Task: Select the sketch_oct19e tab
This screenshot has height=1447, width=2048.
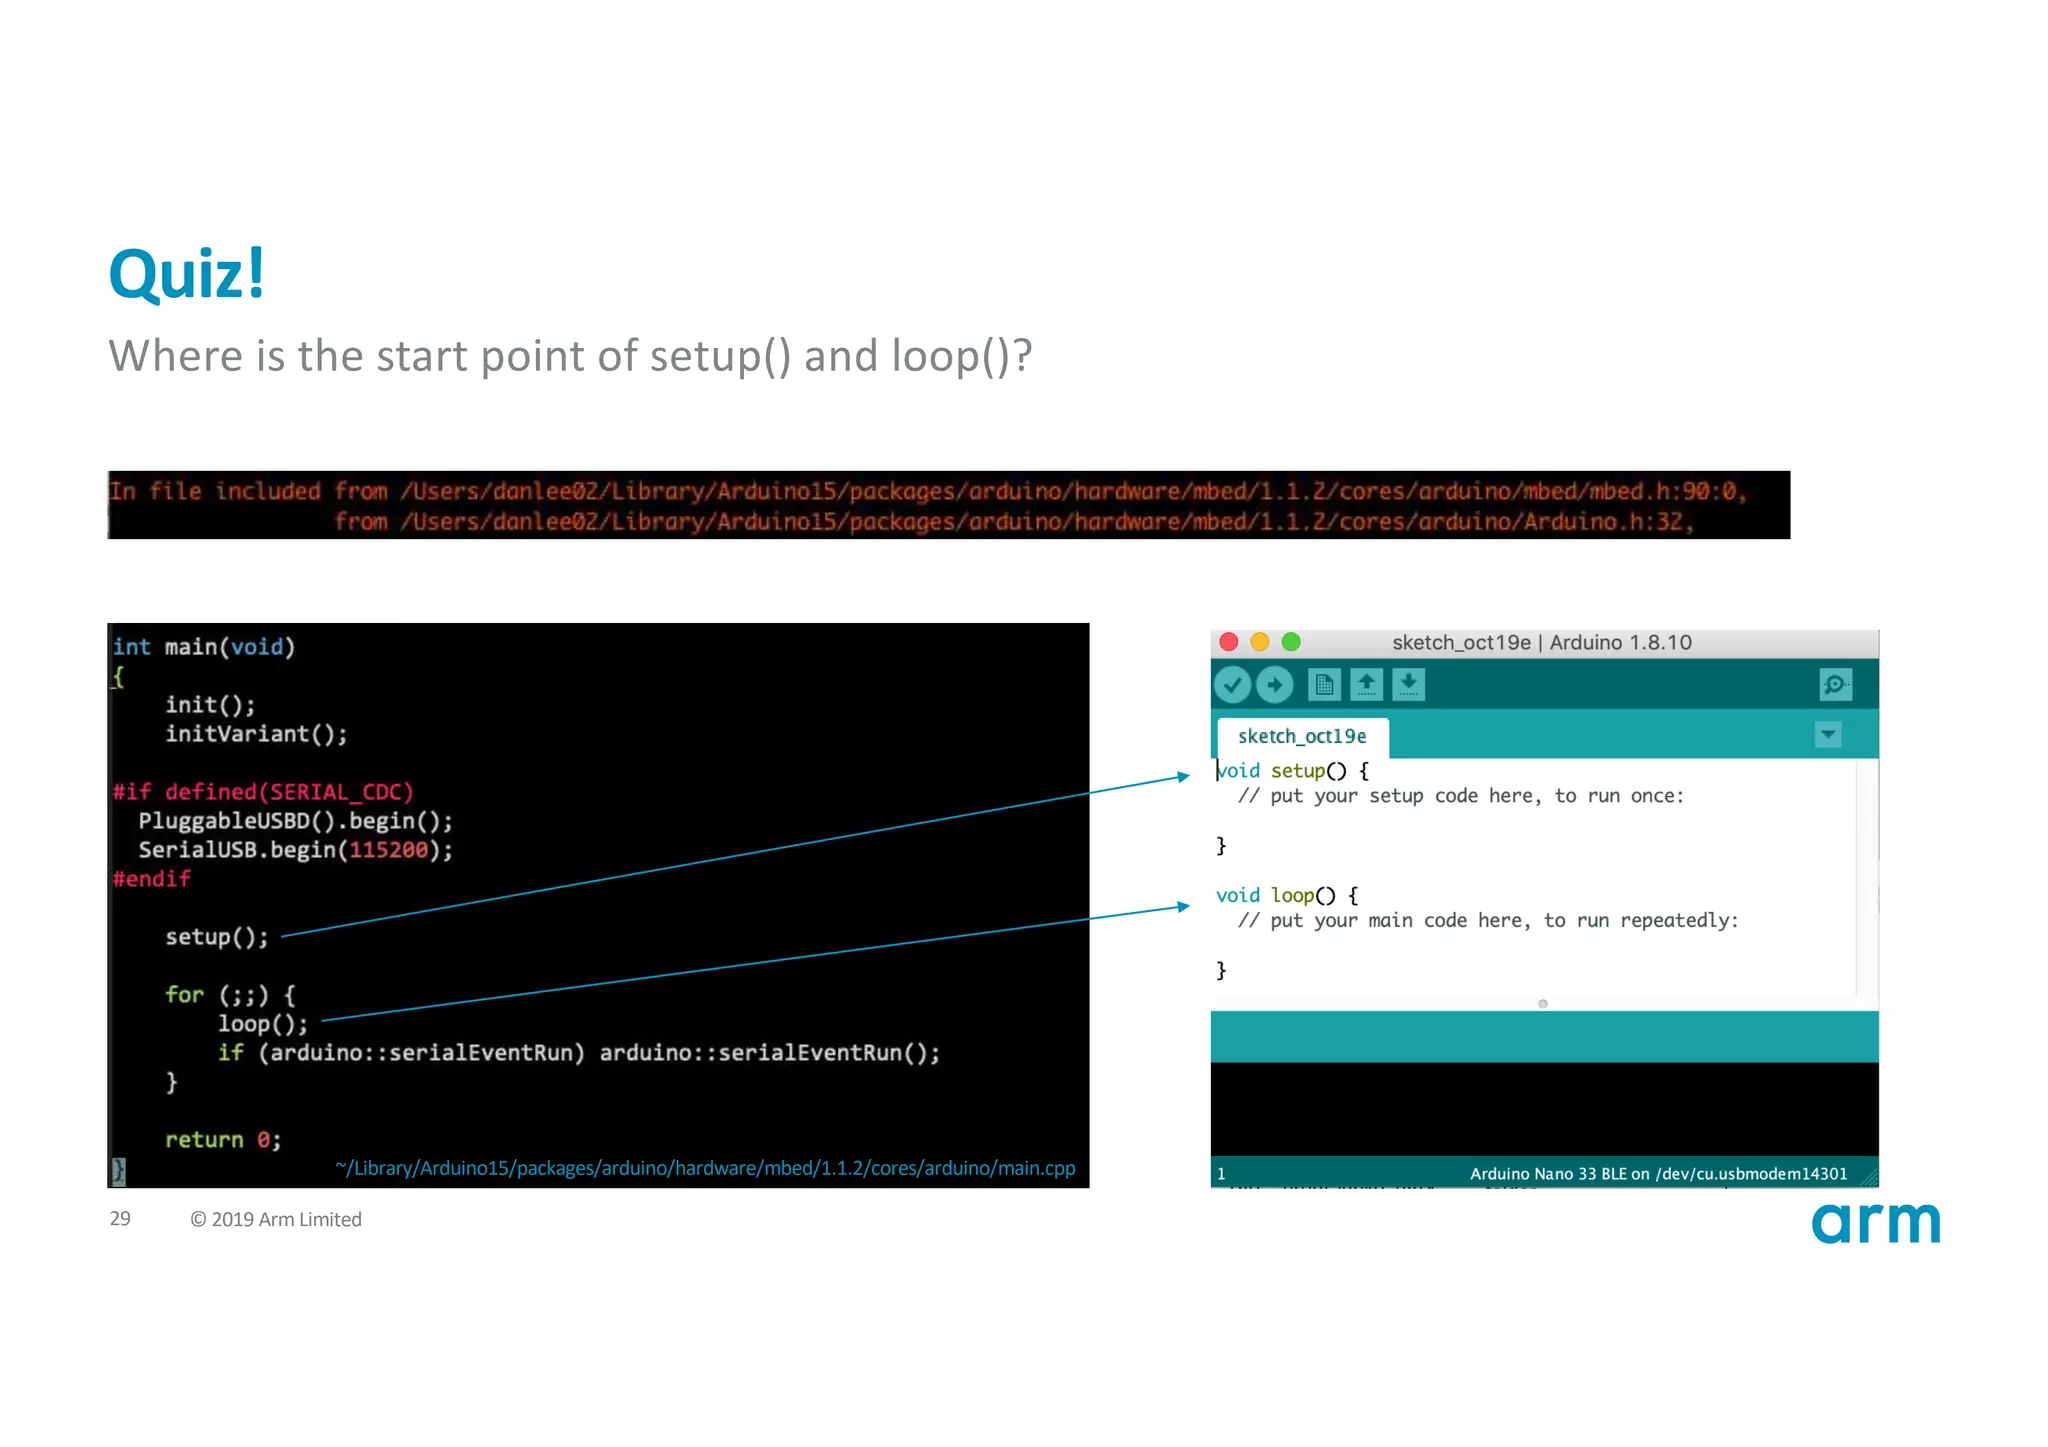Action: pos(1302,737)
